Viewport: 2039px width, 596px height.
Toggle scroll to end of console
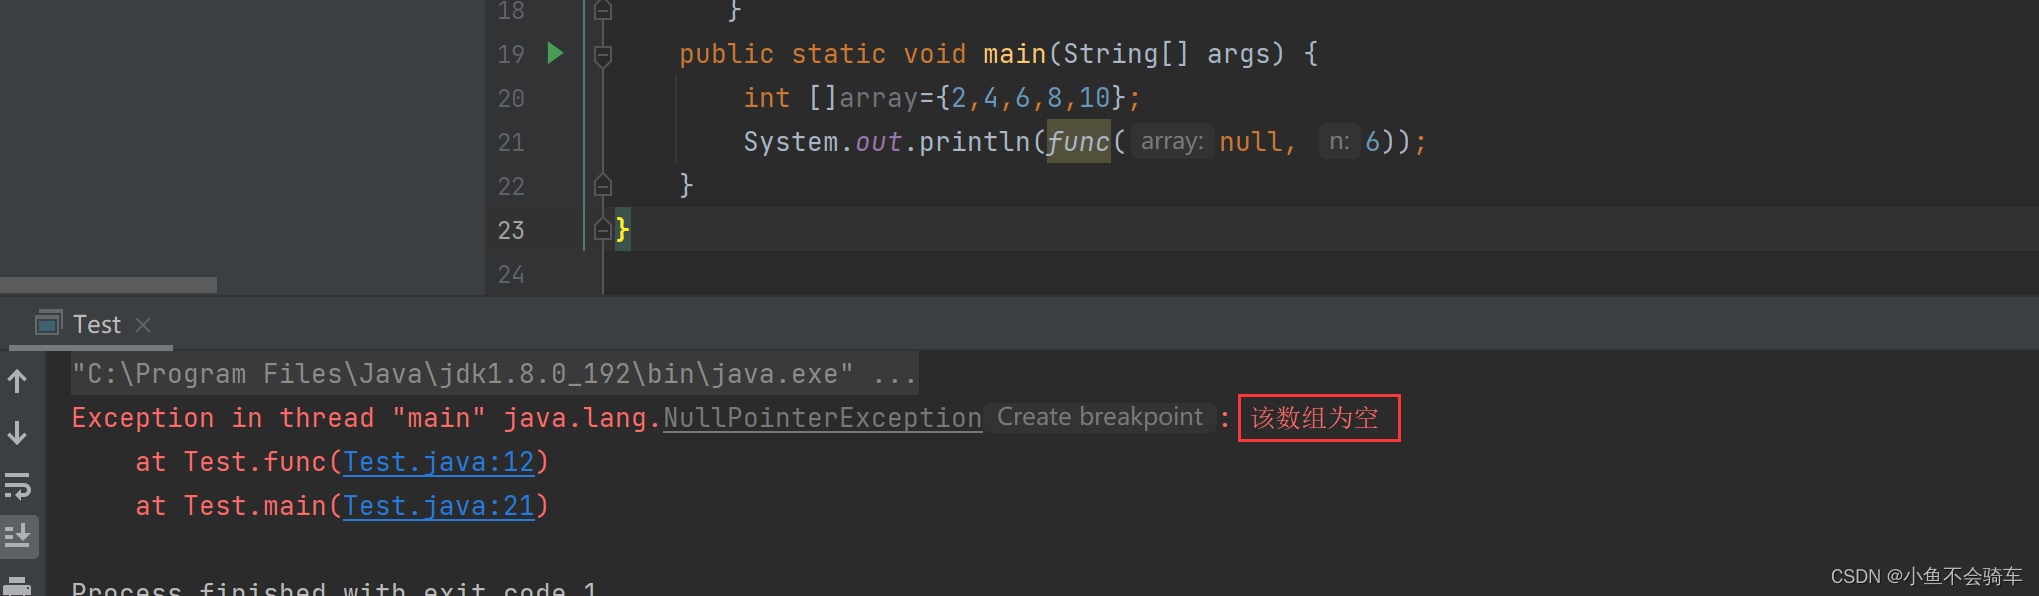18,536
